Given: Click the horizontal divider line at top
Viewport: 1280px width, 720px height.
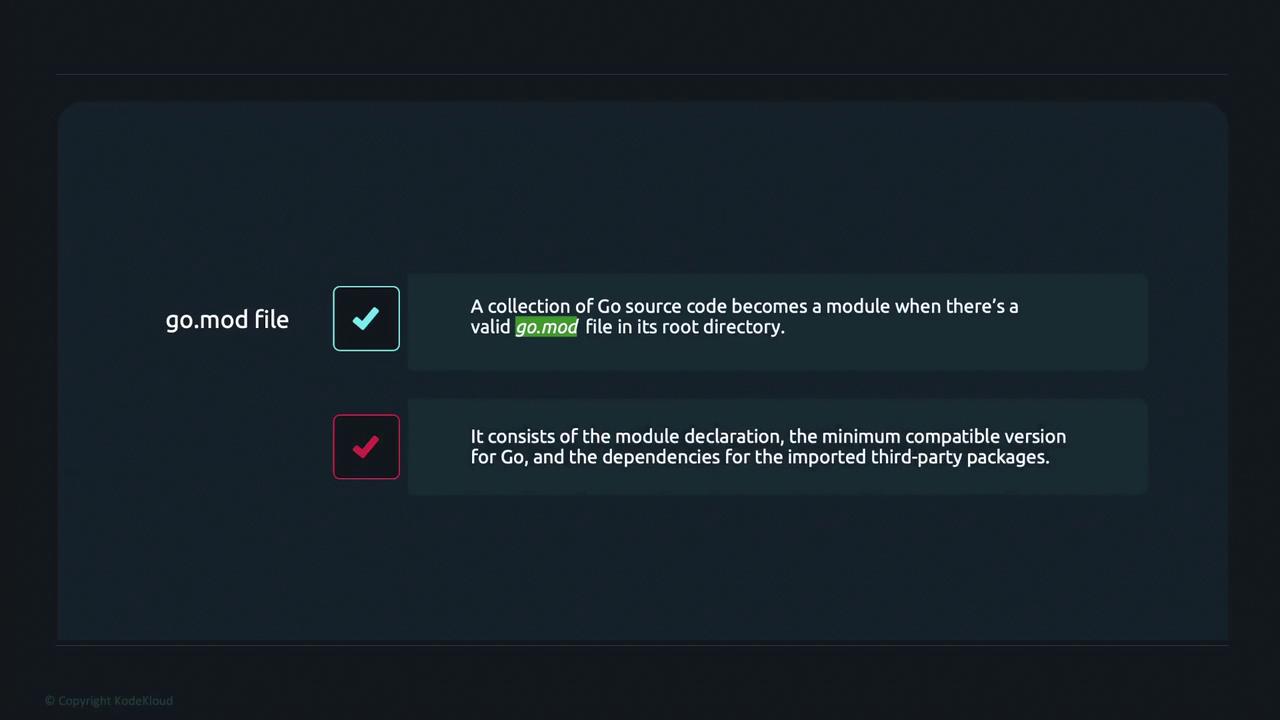Looking at the screenshot, I should [x=640, y=74].
